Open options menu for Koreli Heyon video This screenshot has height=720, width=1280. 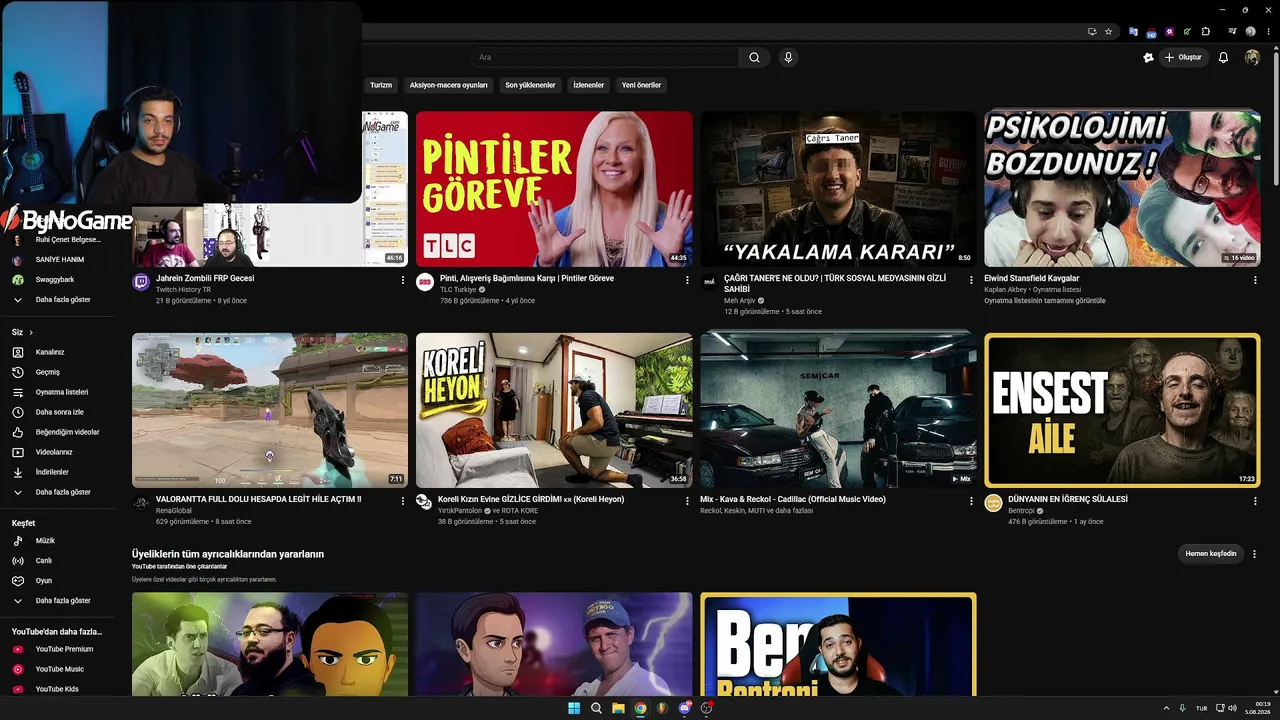(687, 501)
